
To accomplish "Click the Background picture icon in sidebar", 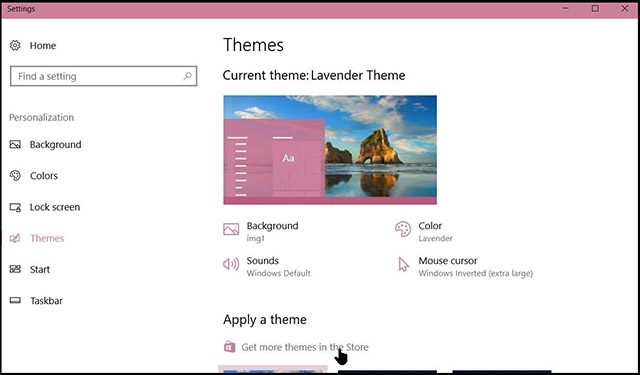I will pos(15,144).
